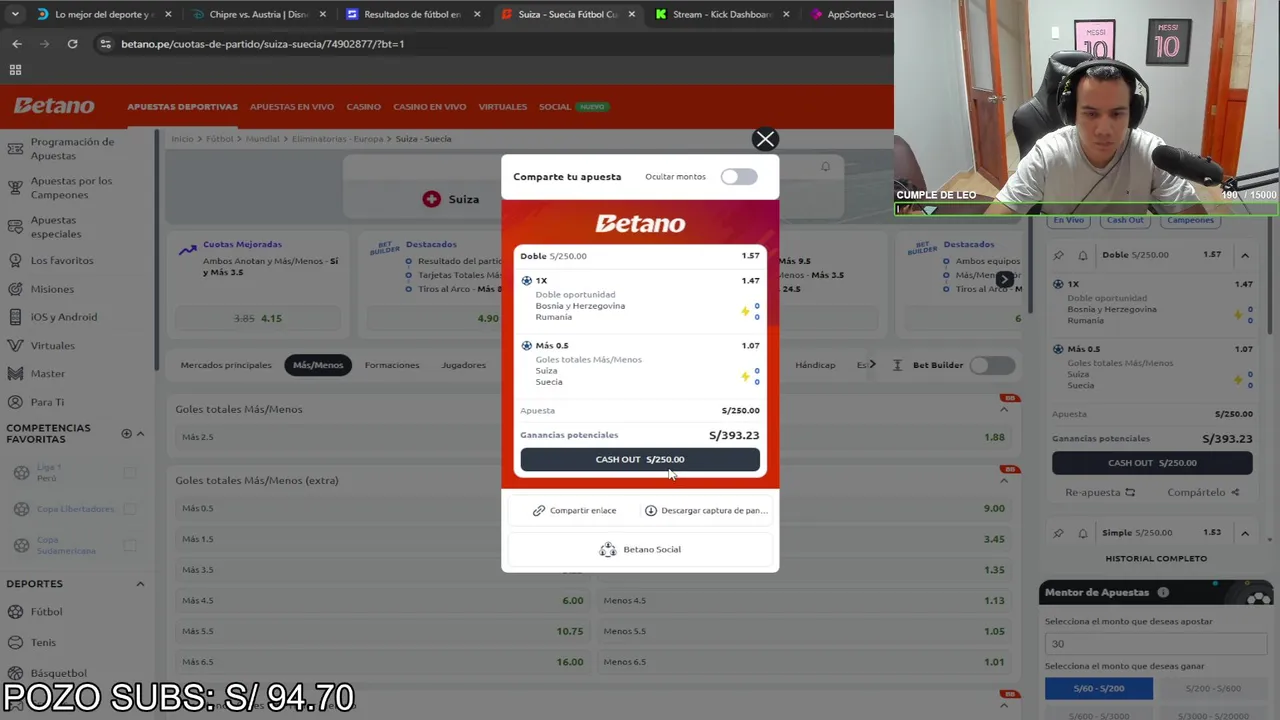The height and width of the screenshot is (720, 1280).
Task: Toggle Liga 1 Perú checkbox
Action: (129, 473)
